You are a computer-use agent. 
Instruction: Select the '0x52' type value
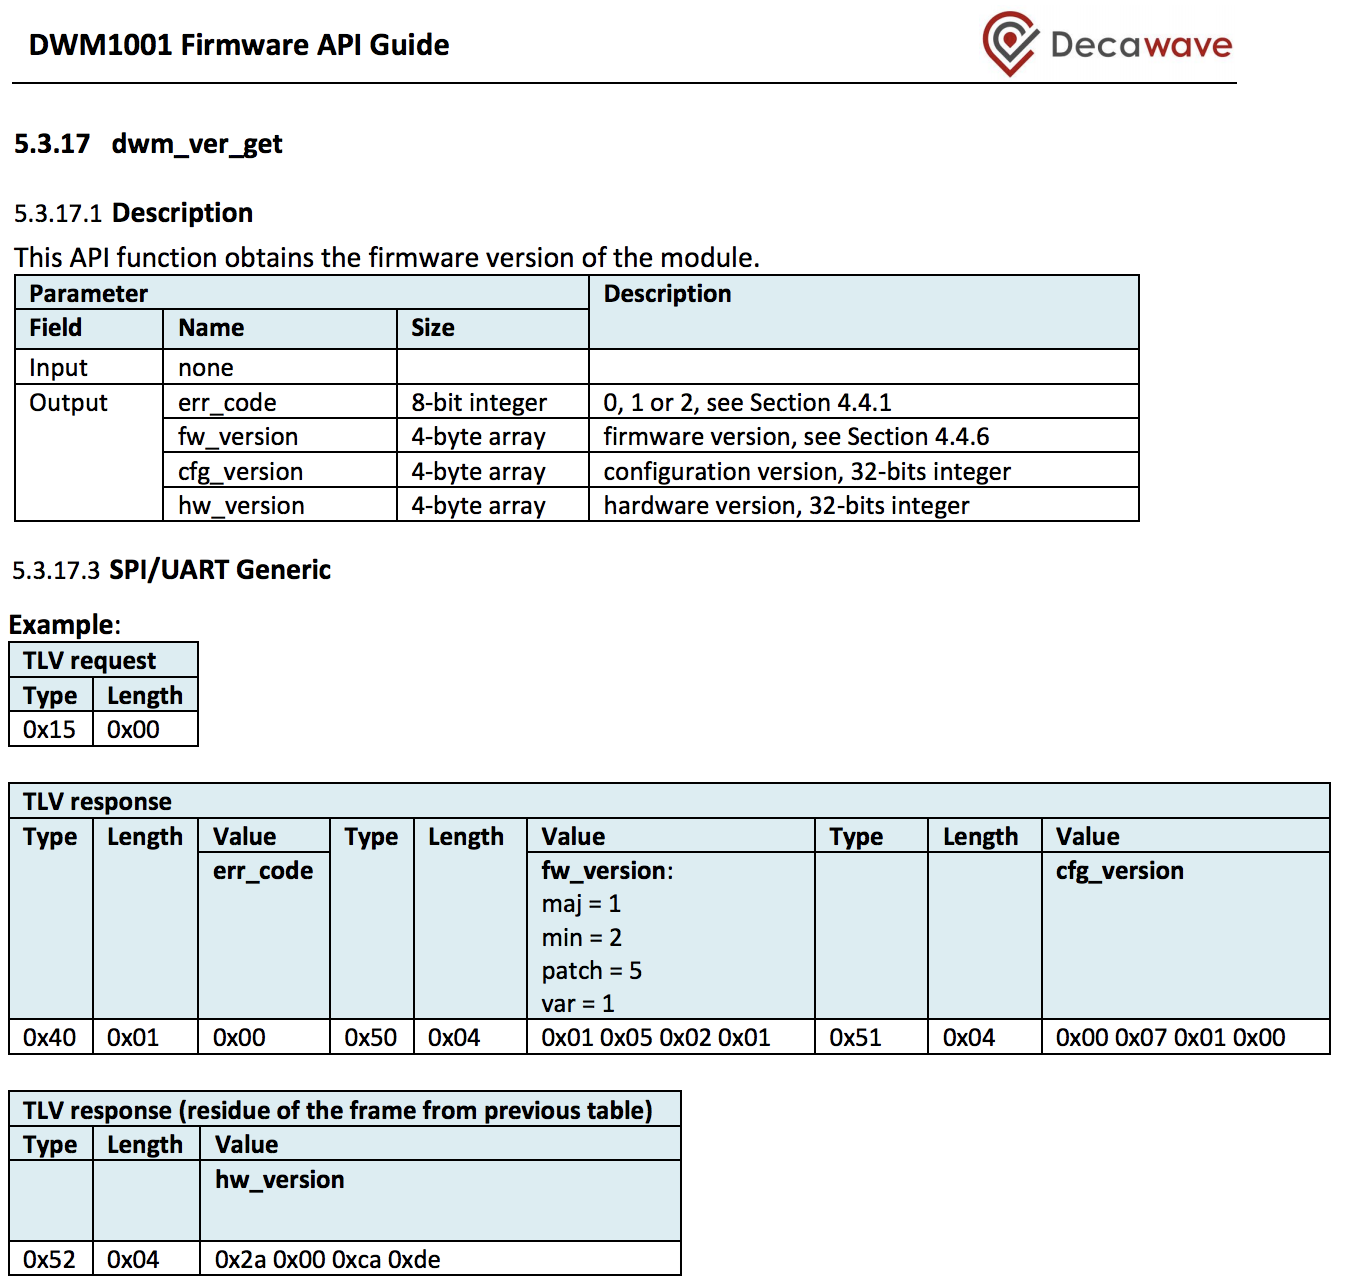49,1260
